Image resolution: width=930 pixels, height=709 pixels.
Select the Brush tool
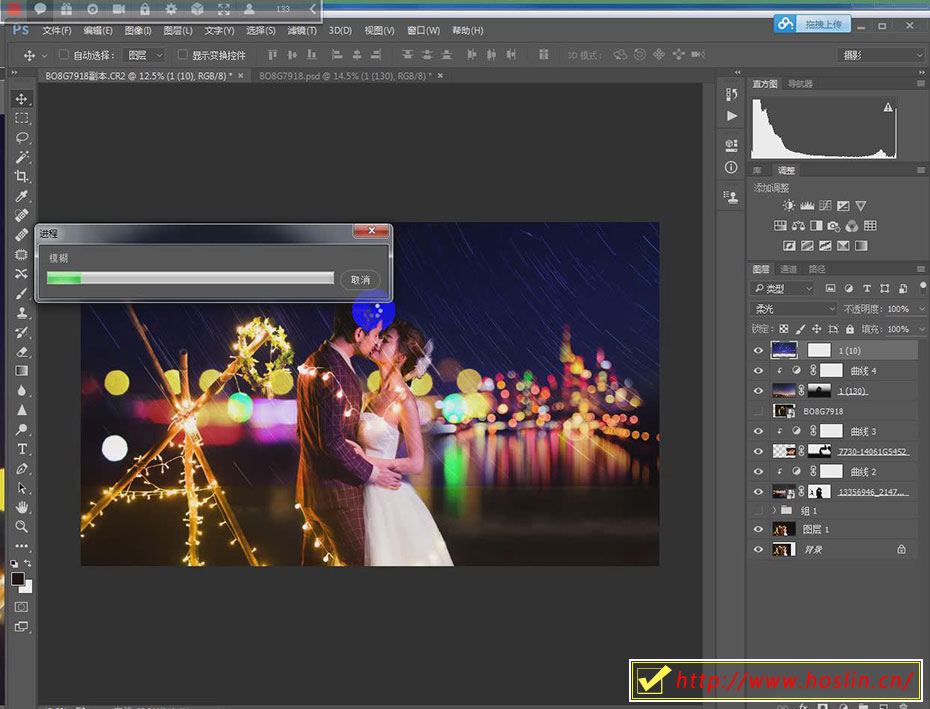pos(21,293)
